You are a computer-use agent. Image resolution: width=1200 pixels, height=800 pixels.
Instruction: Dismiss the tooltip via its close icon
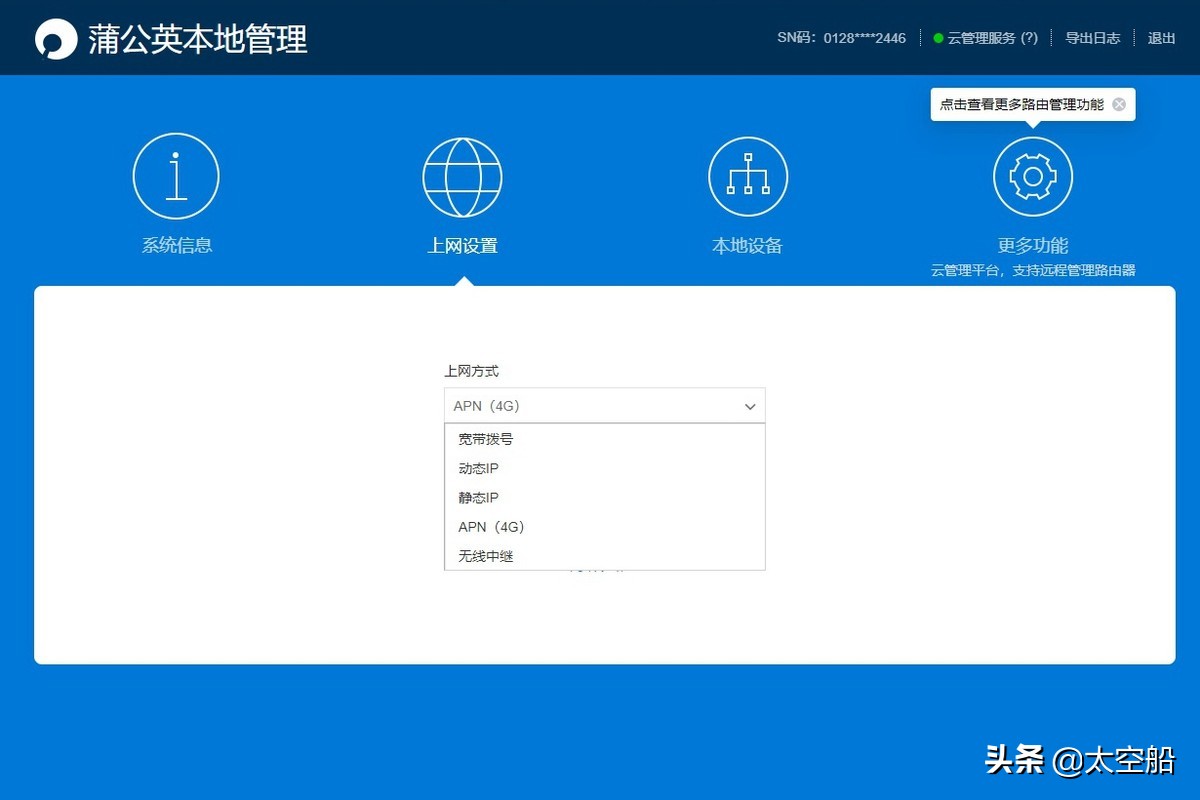click(x=1118, y=103)
